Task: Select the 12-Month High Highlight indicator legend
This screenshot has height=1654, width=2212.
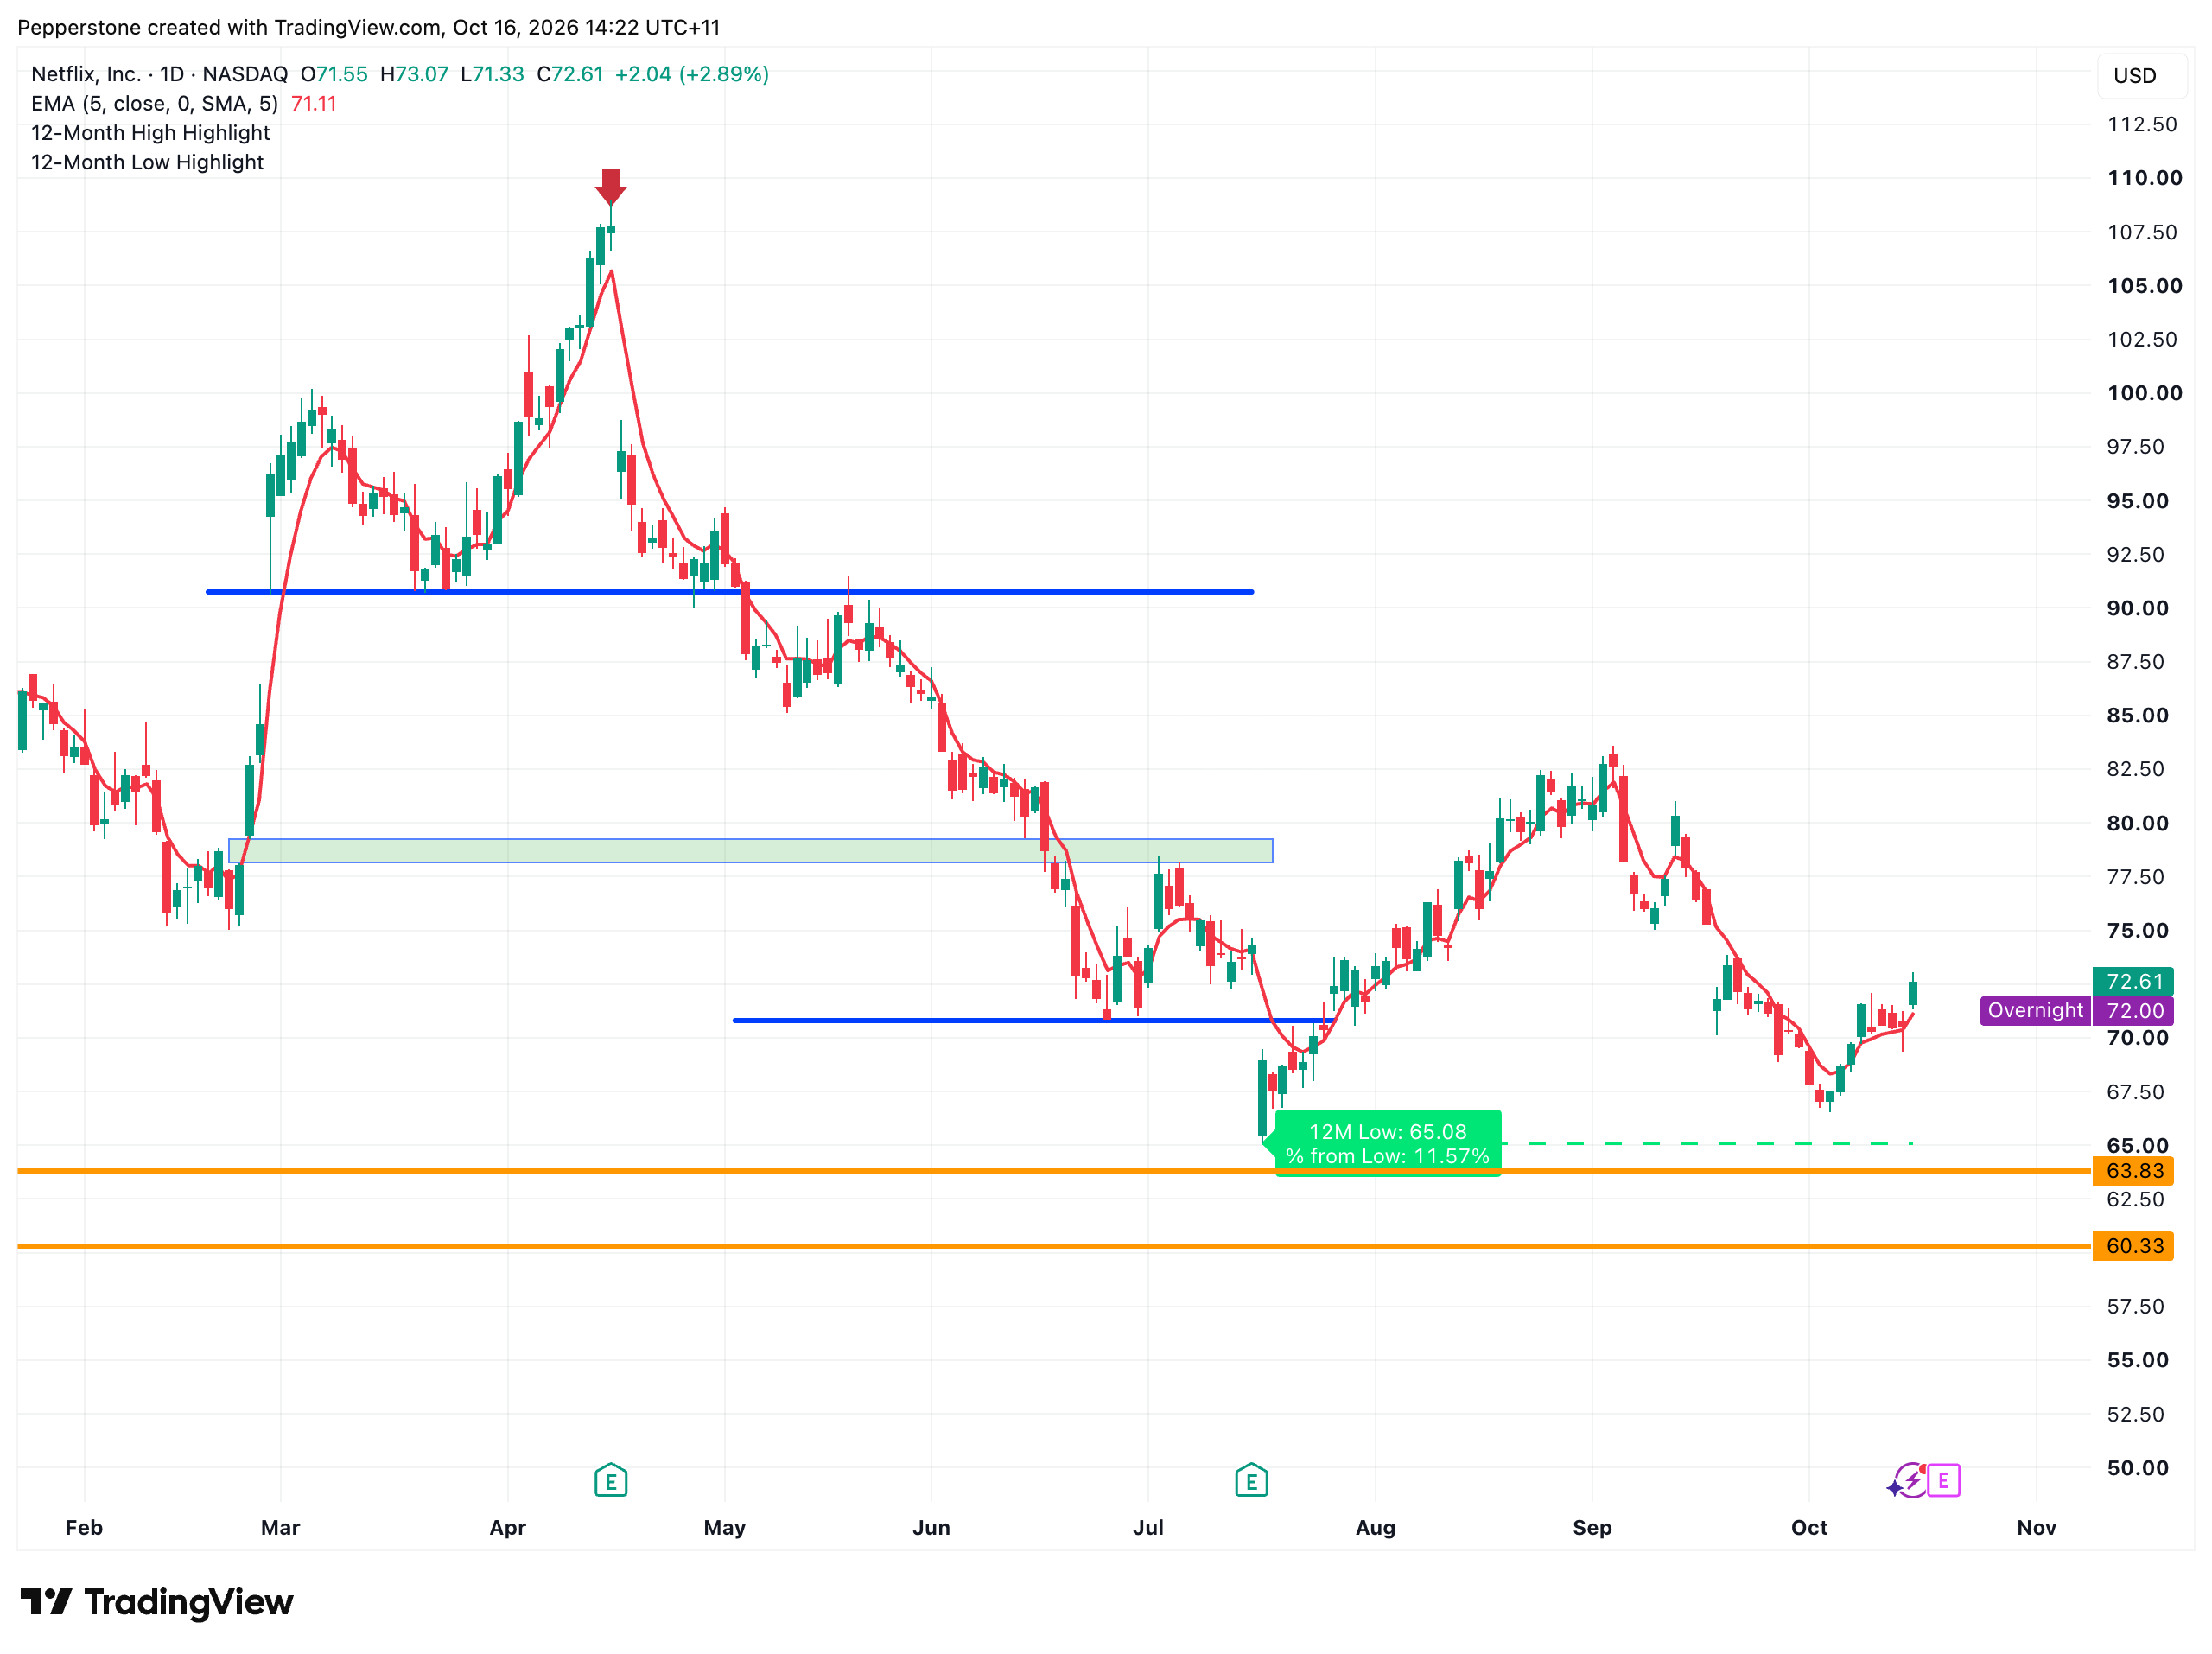Action: [x=150, y=133]
